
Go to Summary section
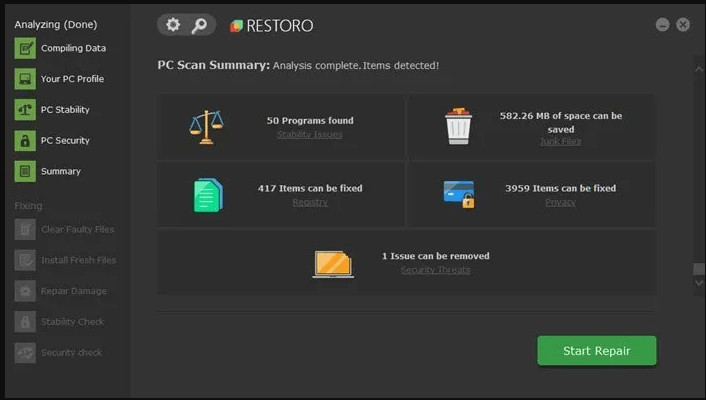click(x=61, y=171)
